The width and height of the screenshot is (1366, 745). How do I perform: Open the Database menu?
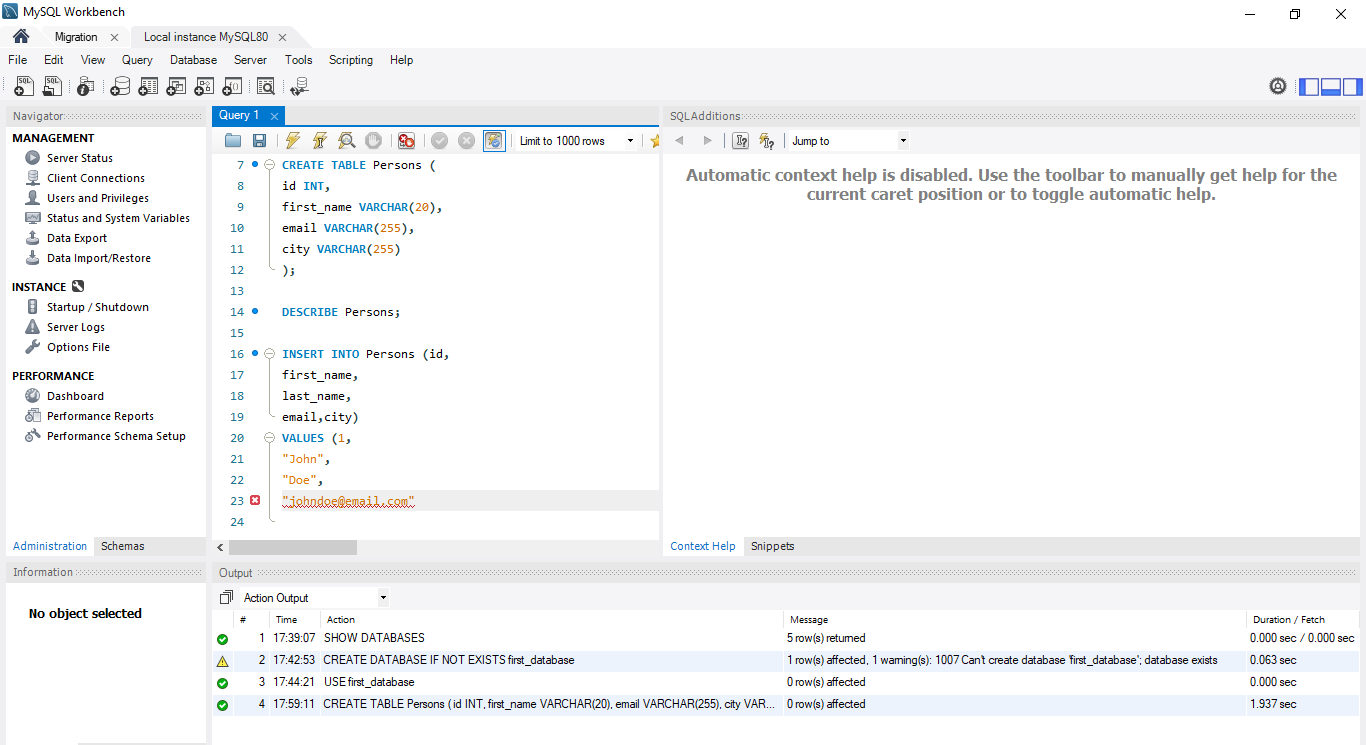[193, 60]
